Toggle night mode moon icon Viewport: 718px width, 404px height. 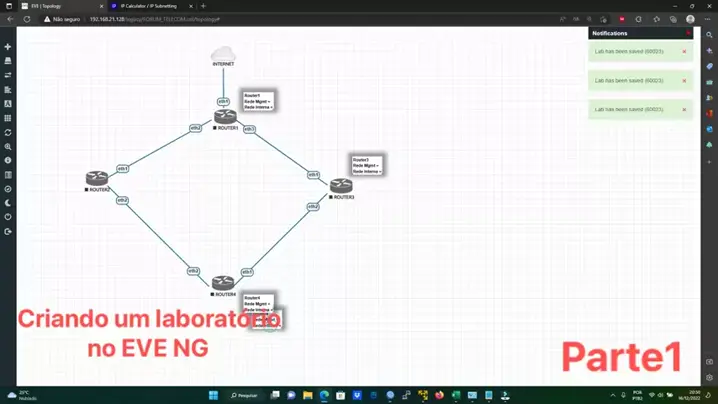coord(8,203)
